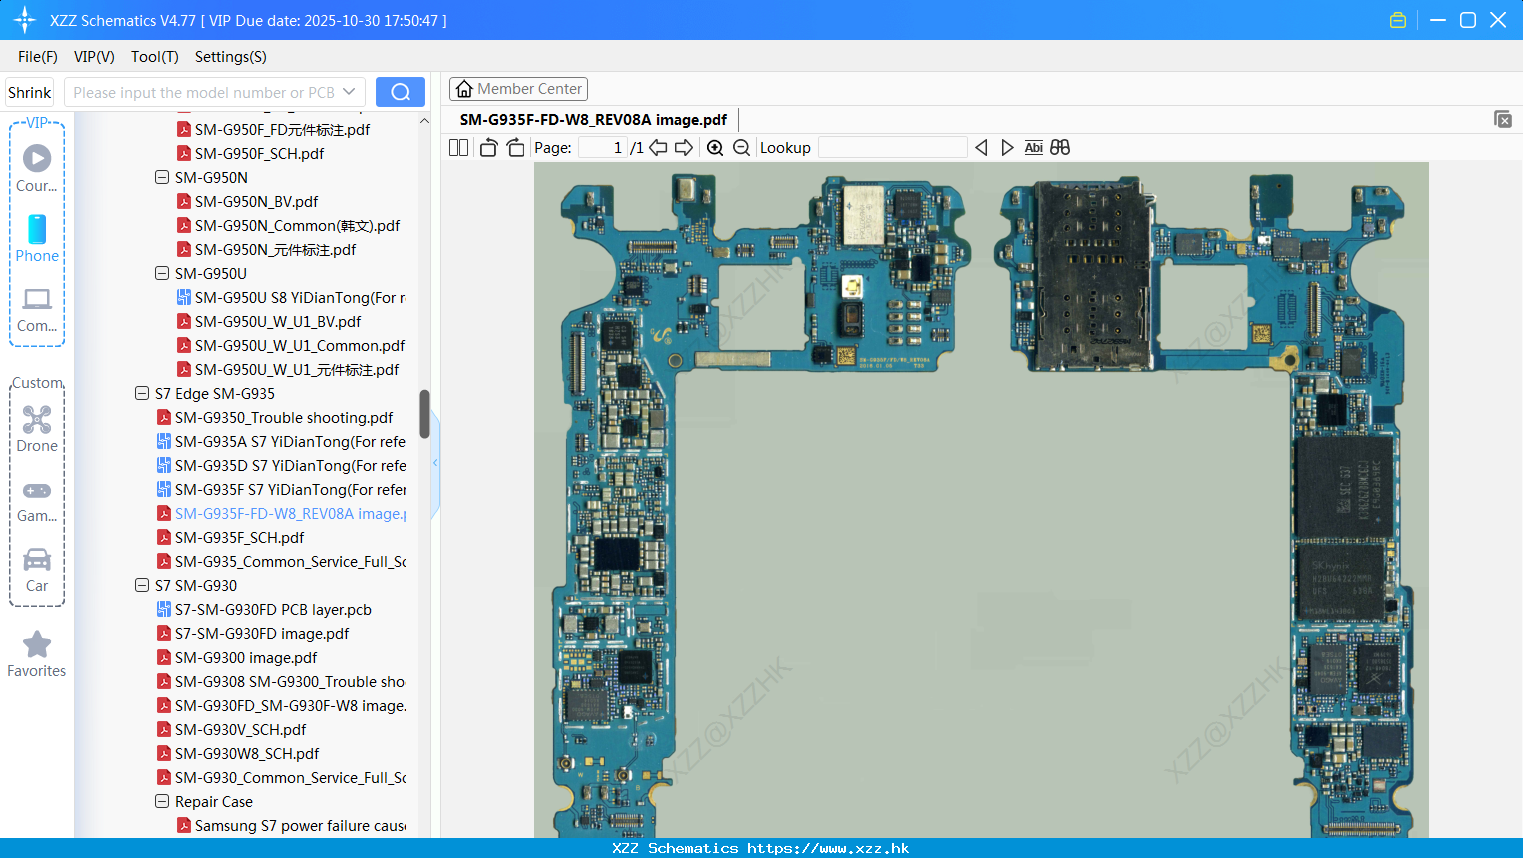Viewport: 1523px width, 858px height.
Task: Open the VIP(V) menu
Action: 94,57
